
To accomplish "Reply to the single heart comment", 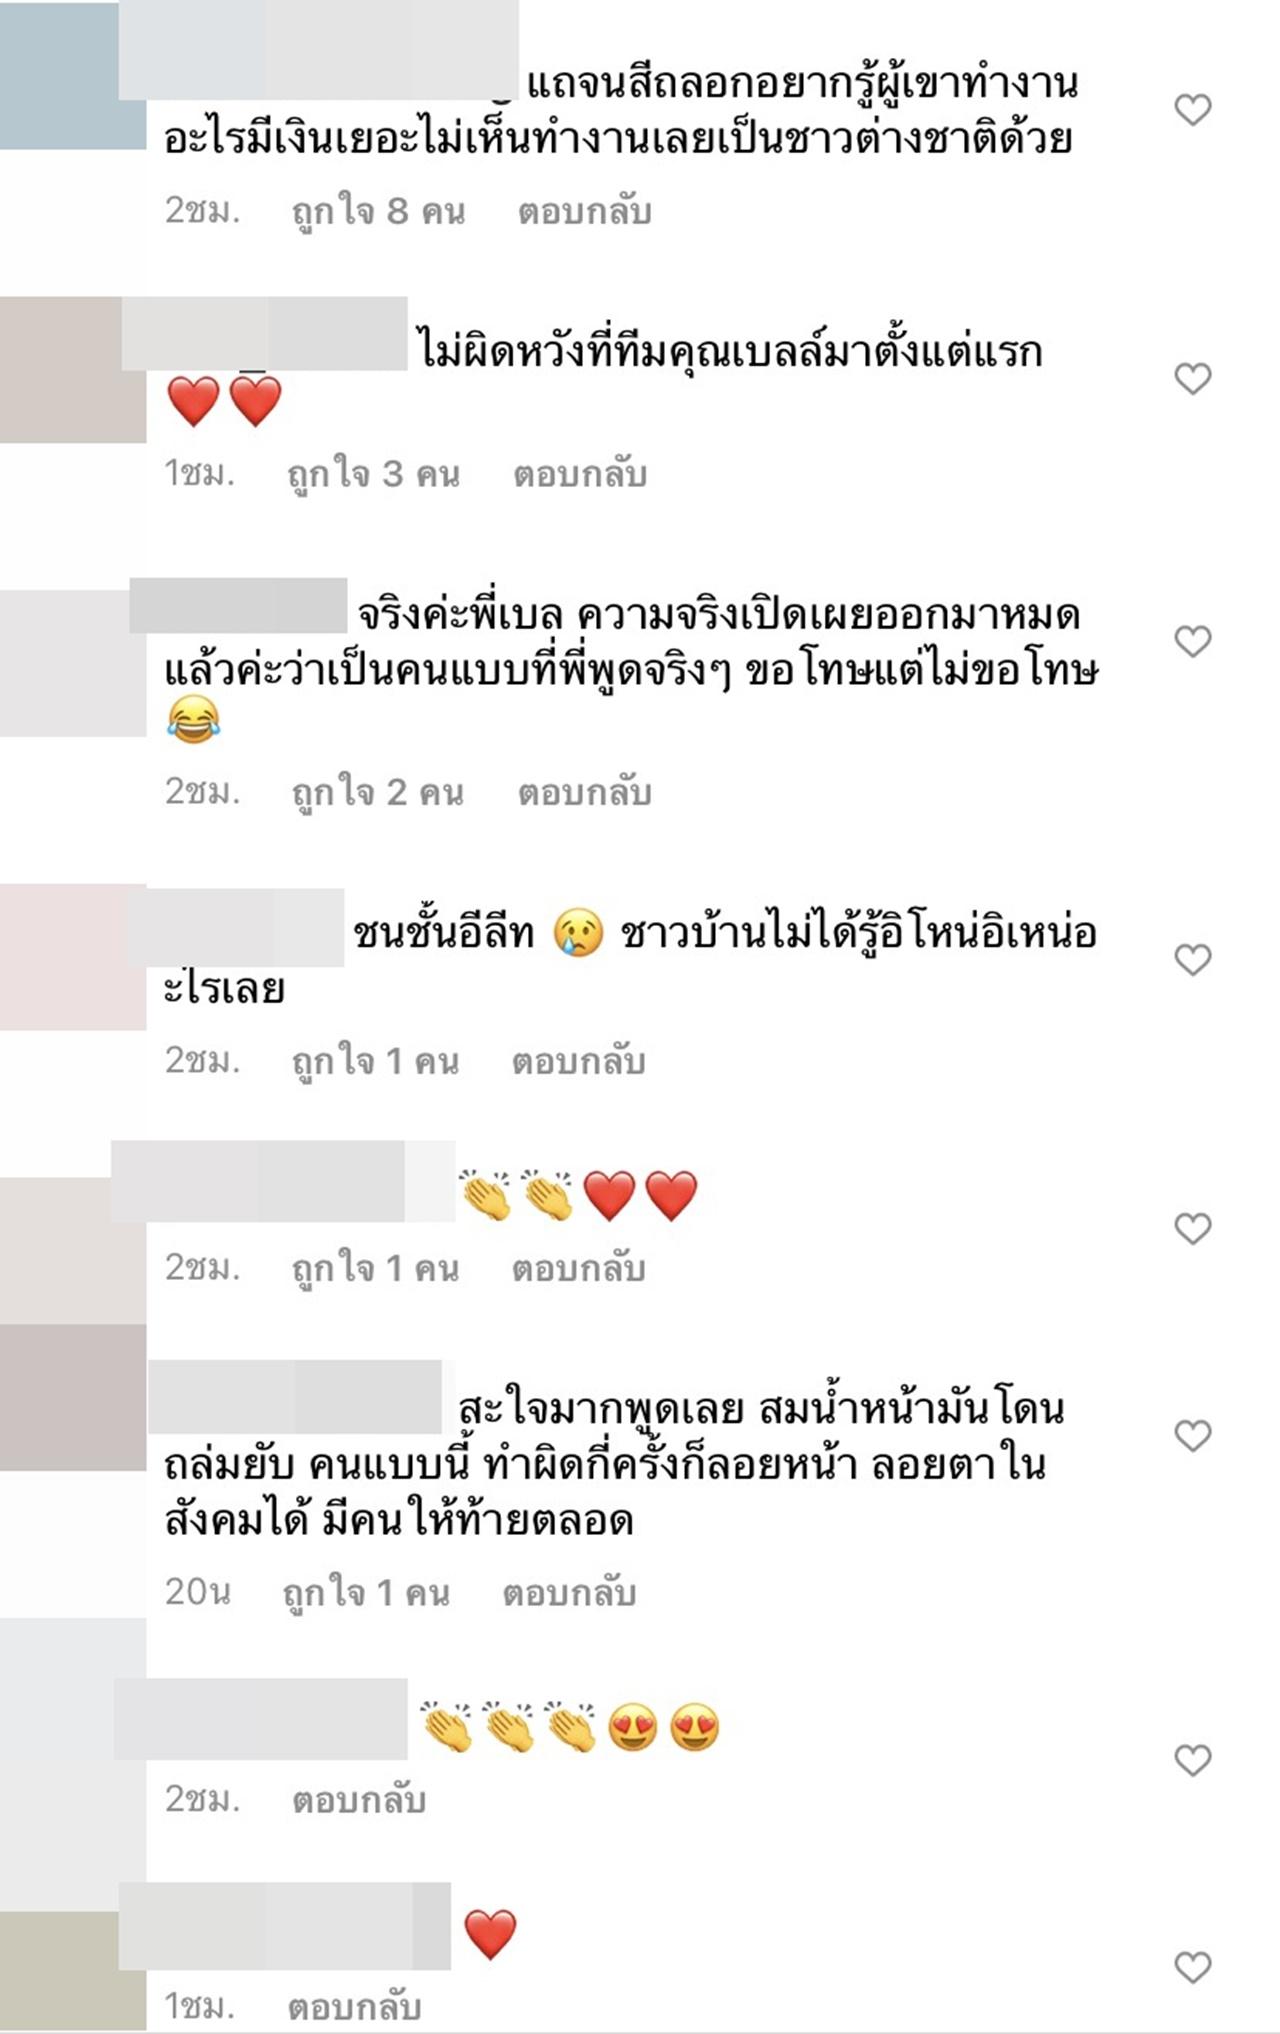I will click(354, 2006).
